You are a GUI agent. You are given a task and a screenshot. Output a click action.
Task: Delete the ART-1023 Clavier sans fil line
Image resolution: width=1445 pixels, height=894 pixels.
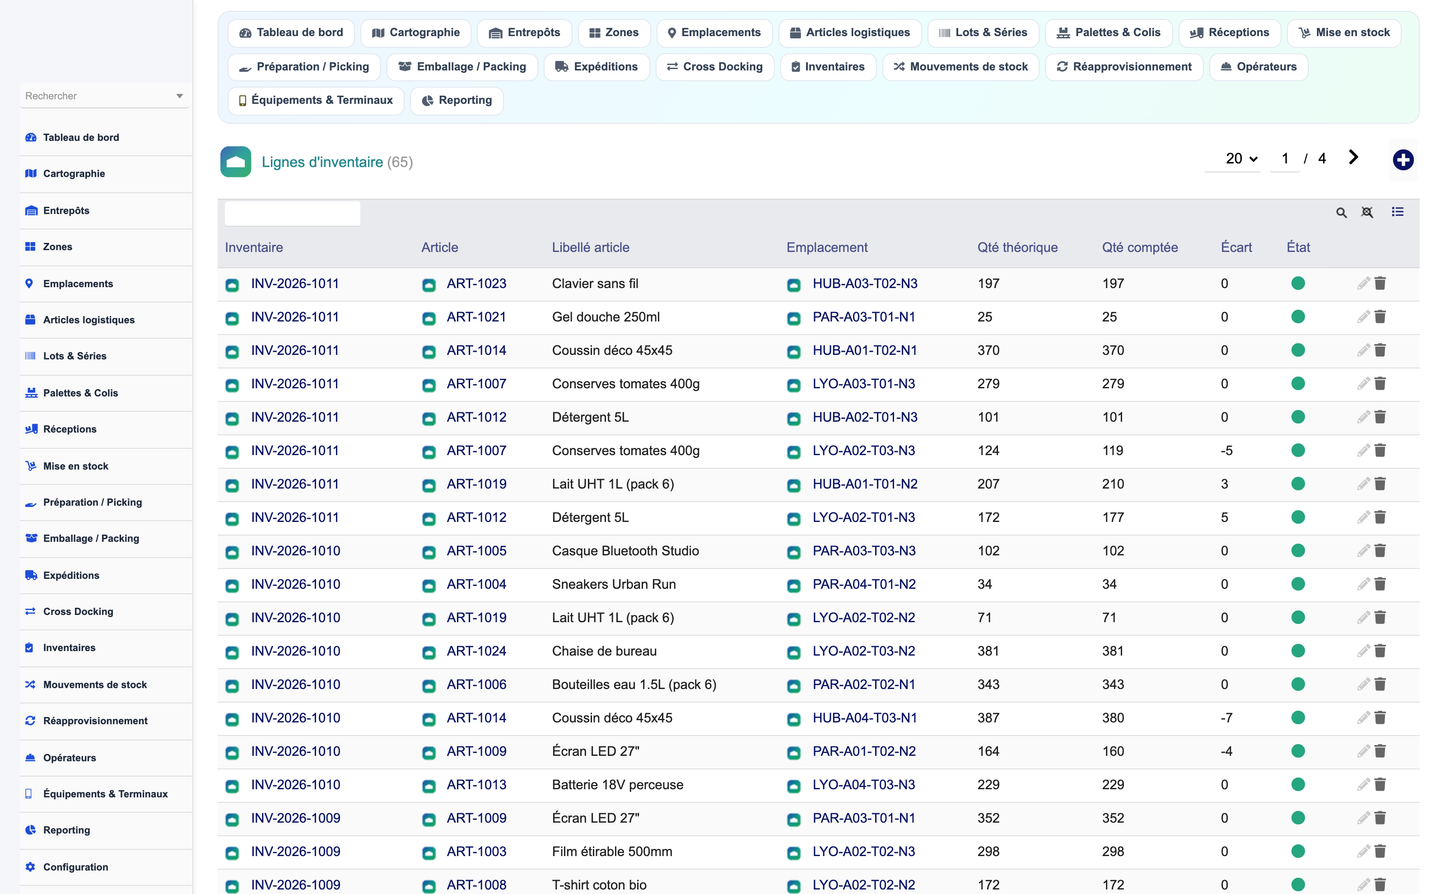pos(1380,283)
